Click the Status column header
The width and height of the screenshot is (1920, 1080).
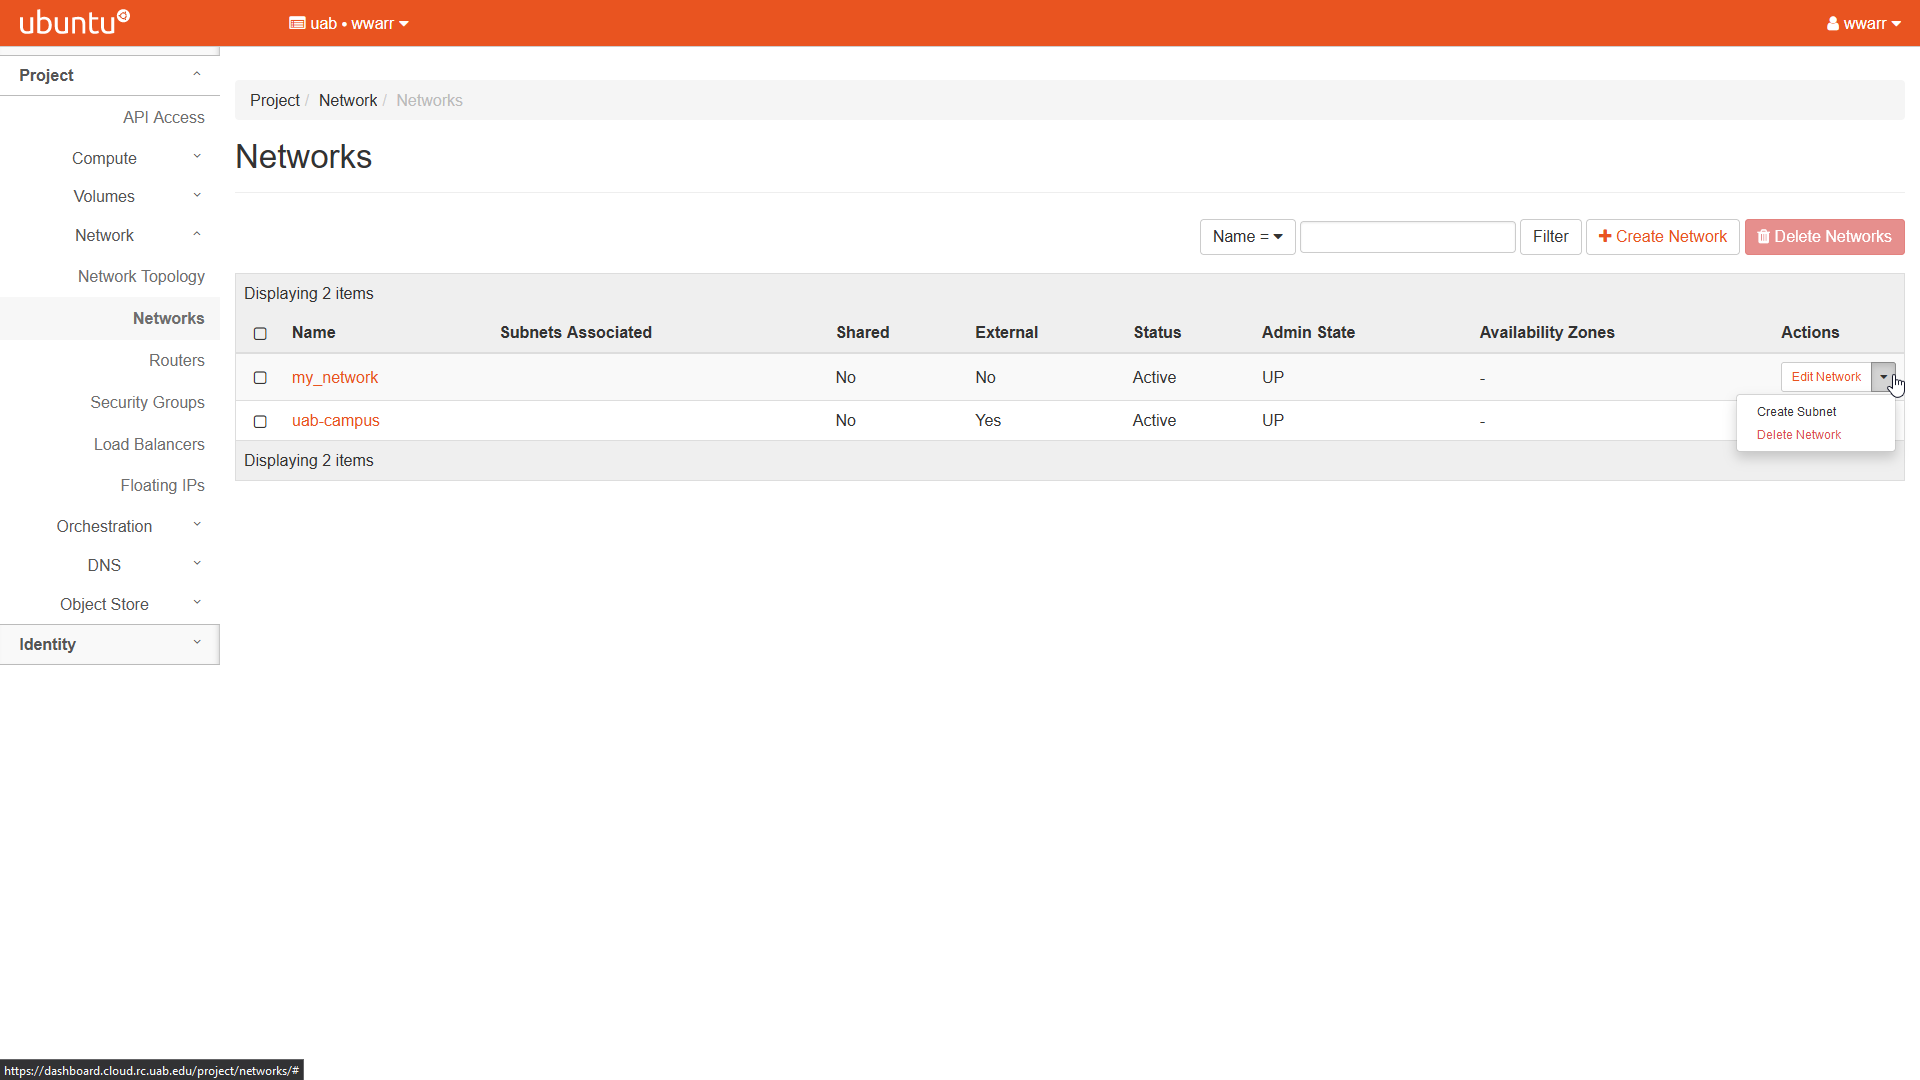[1157, 332]
